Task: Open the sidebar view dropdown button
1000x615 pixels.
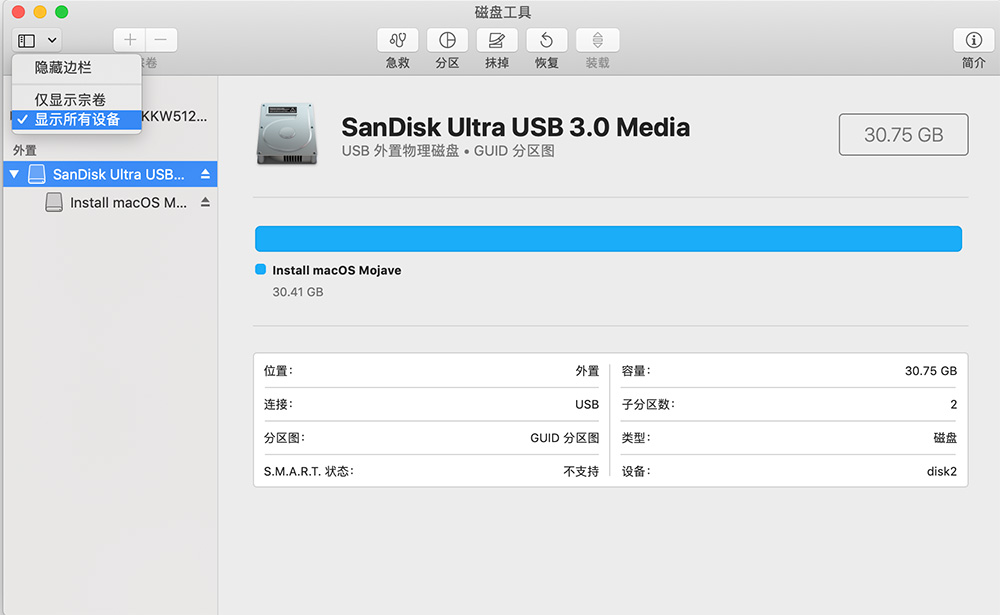Action: 38,40
